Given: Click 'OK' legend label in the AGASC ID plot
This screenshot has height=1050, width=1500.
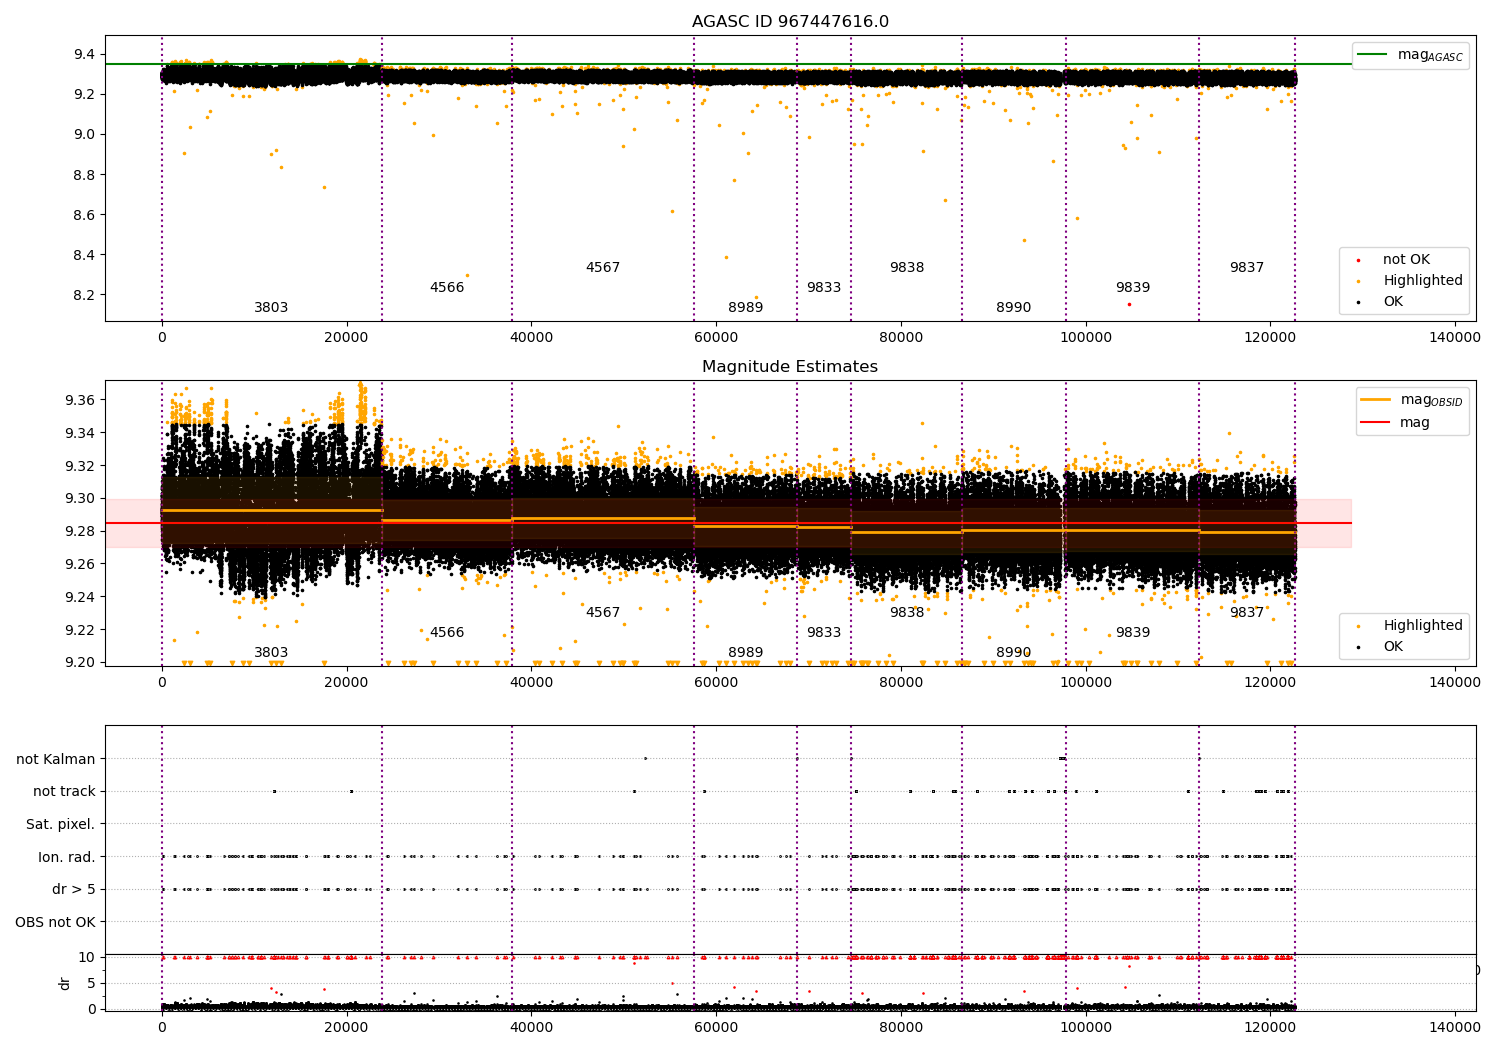Looking at the screenshot, I should pos(1393,302).
